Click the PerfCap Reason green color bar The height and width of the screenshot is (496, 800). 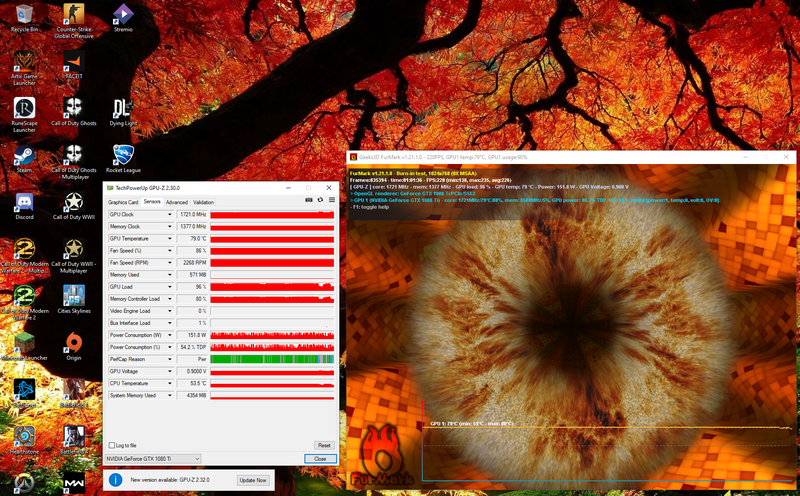point(272,359)
